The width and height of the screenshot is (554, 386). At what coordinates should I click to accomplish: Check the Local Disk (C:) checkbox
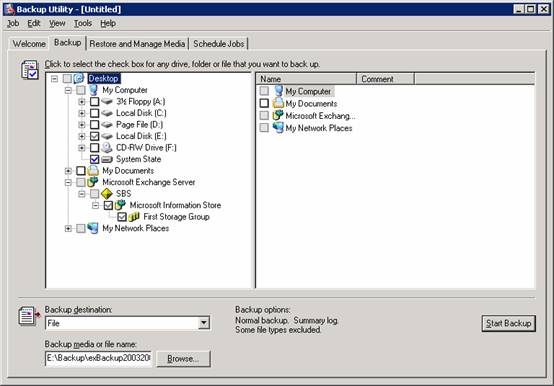[94, 113]
